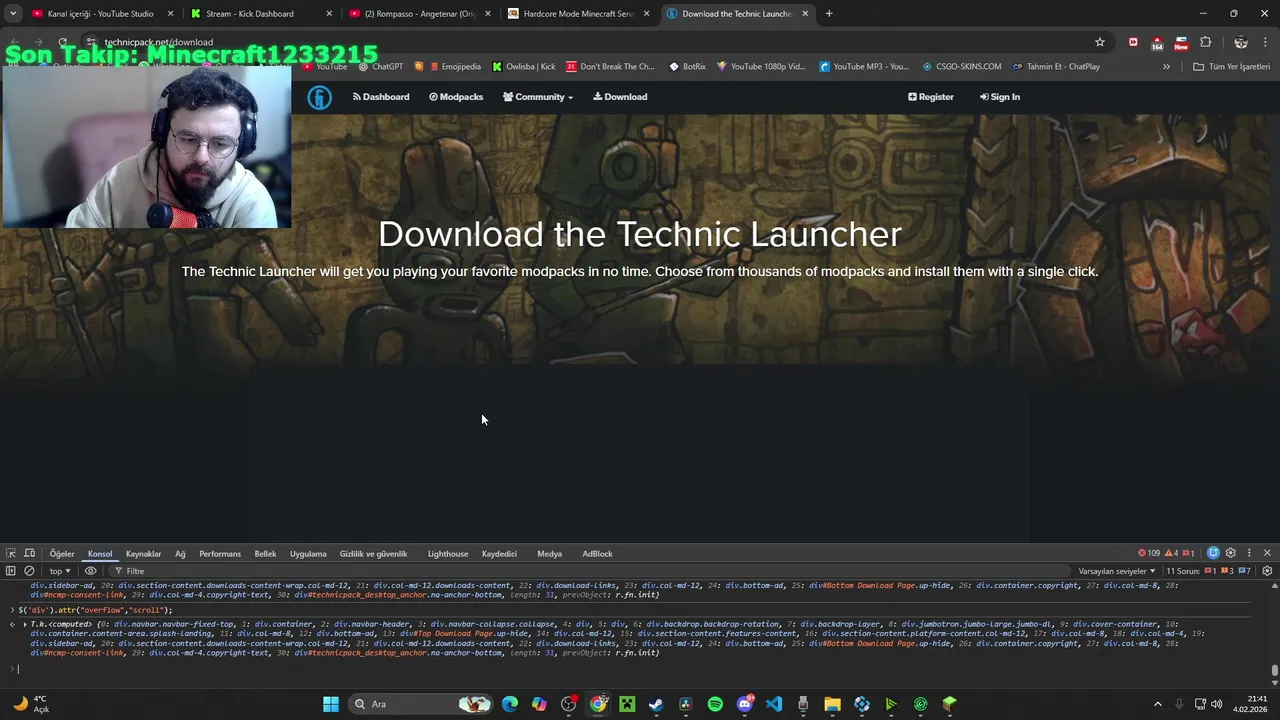Image resolution: width=1280 pixels, height=720 pixels.
Task: Switch to the Lighthouse DevTools tab
Action: pos(448,553)
